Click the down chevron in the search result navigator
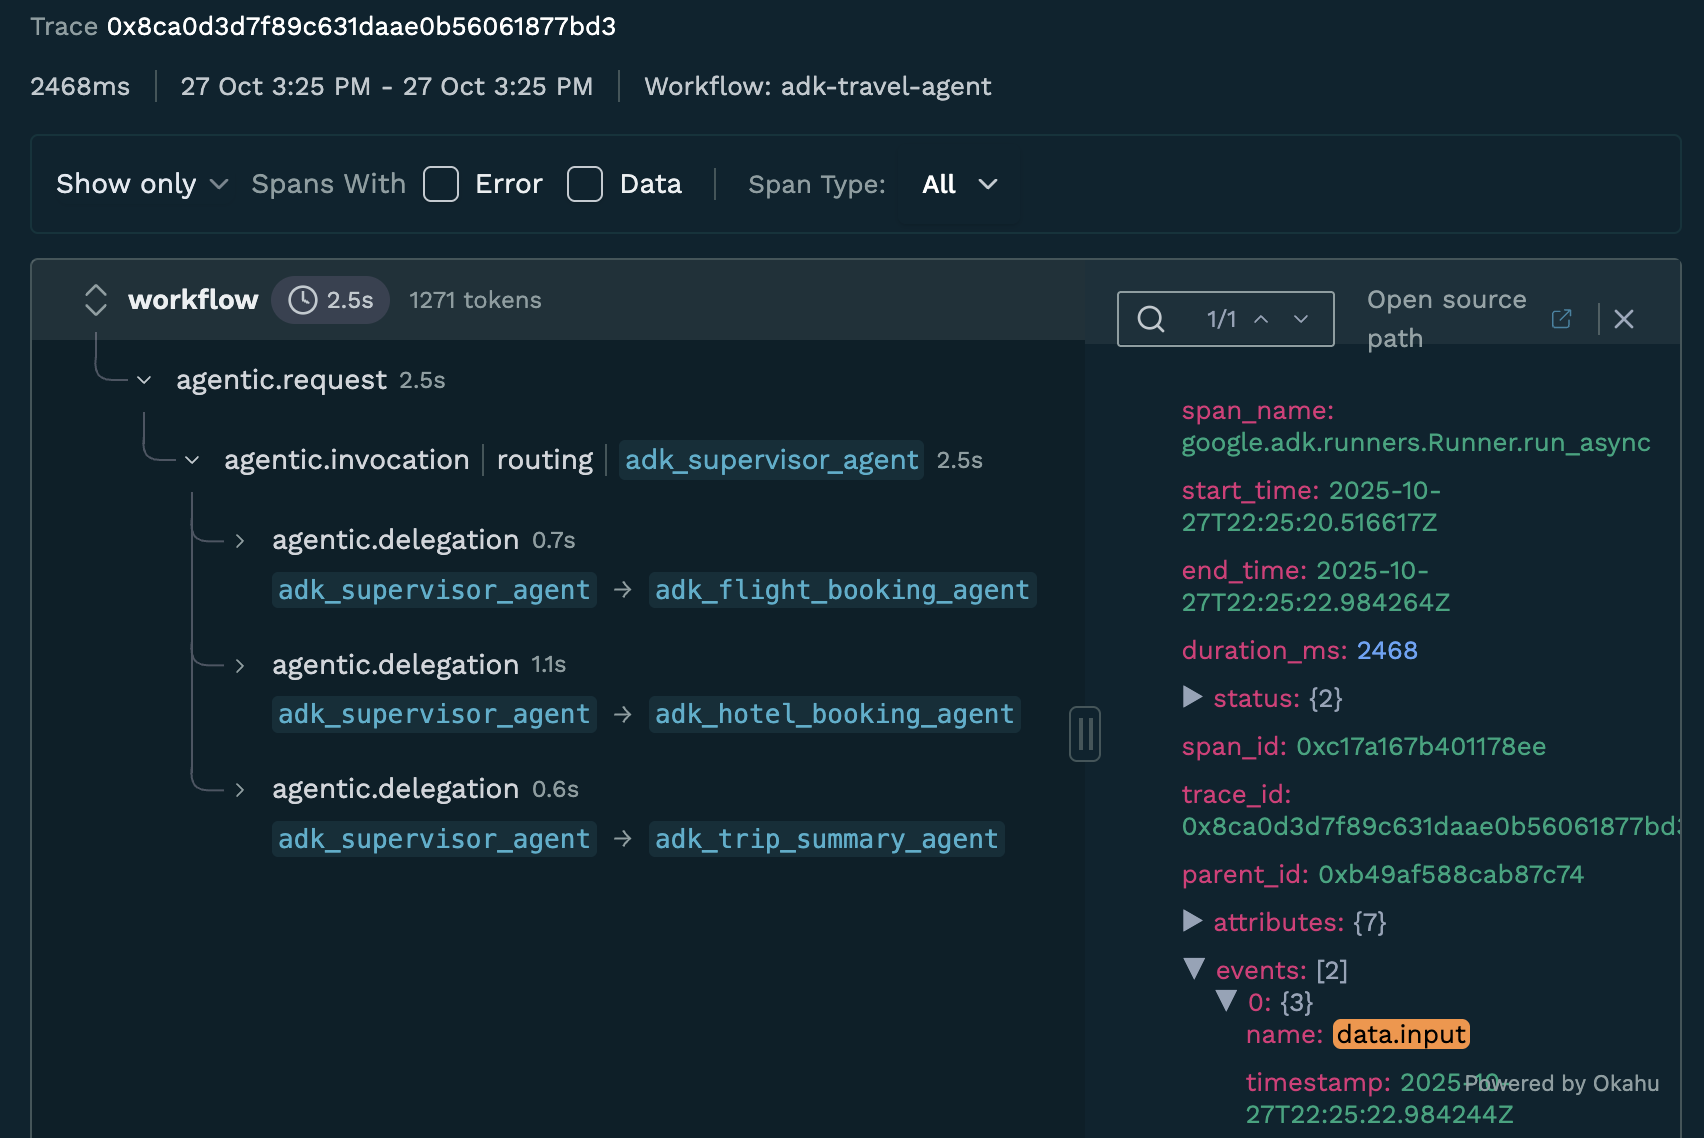 click(1301, 320)
